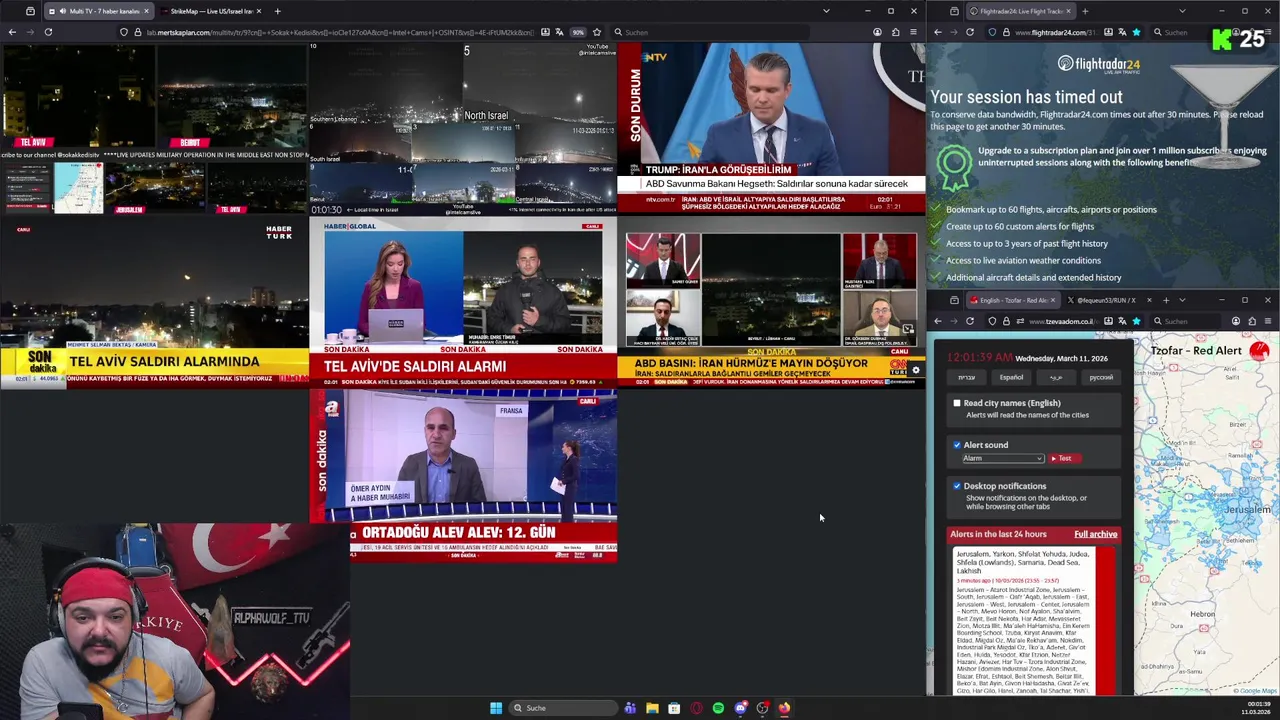
Task: Click the Tzofar red alert logo
Action: coord(1258,351)
